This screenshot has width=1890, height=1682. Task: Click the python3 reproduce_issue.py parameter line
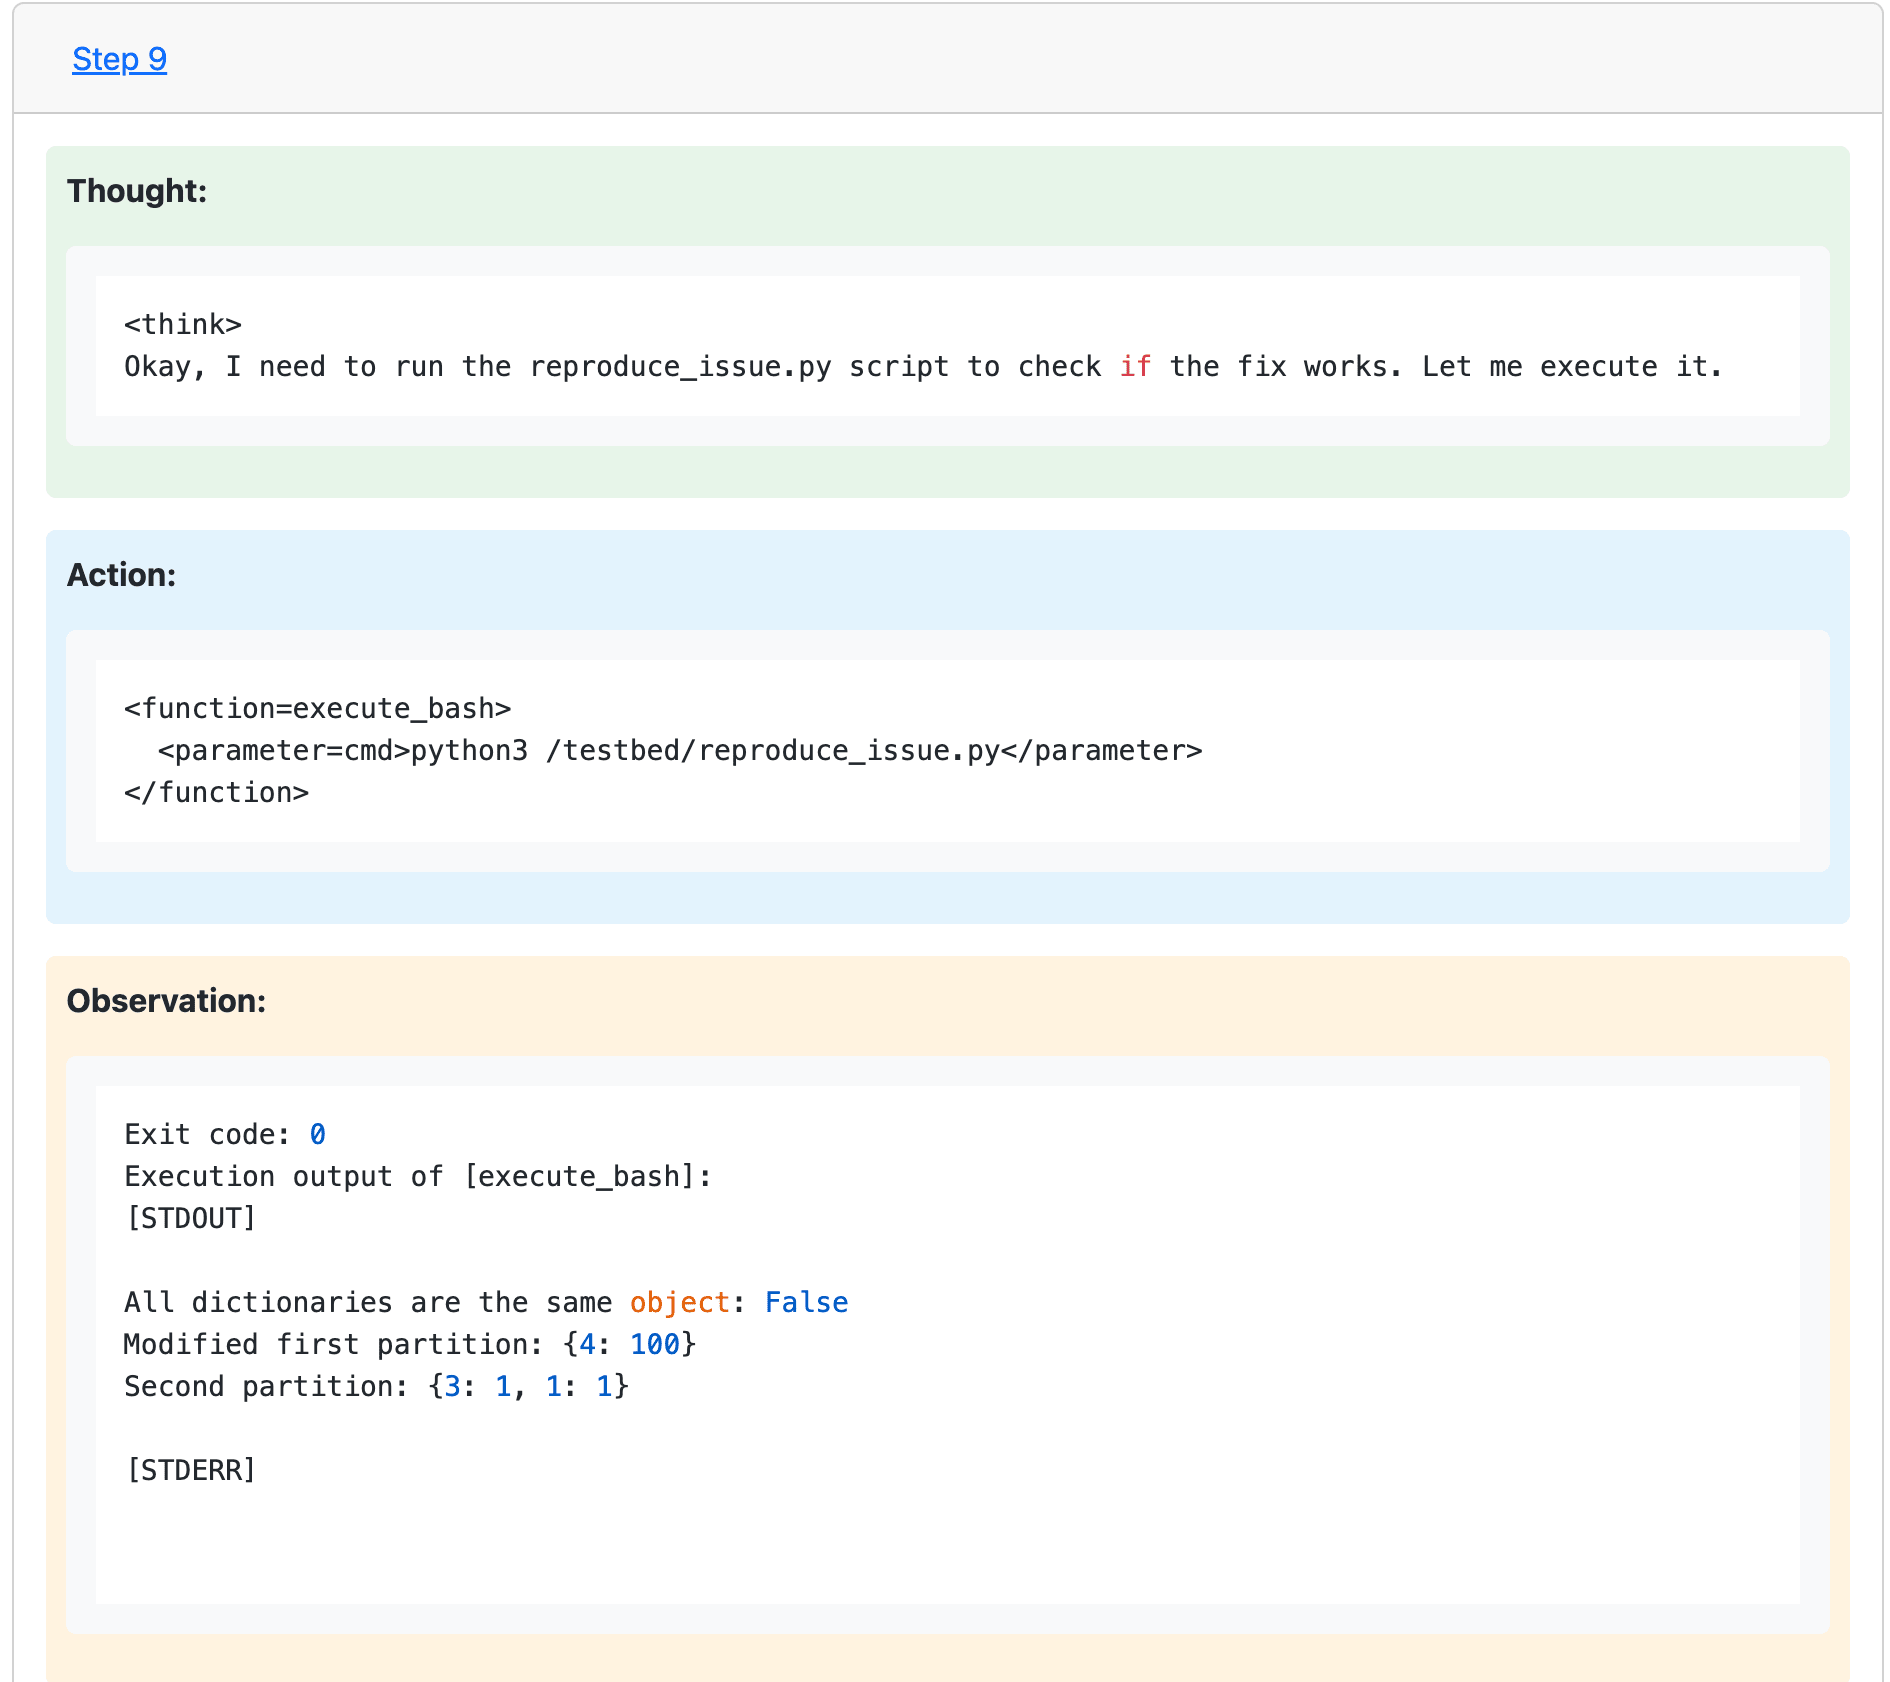pyautogui.click(x=680, y=751)
